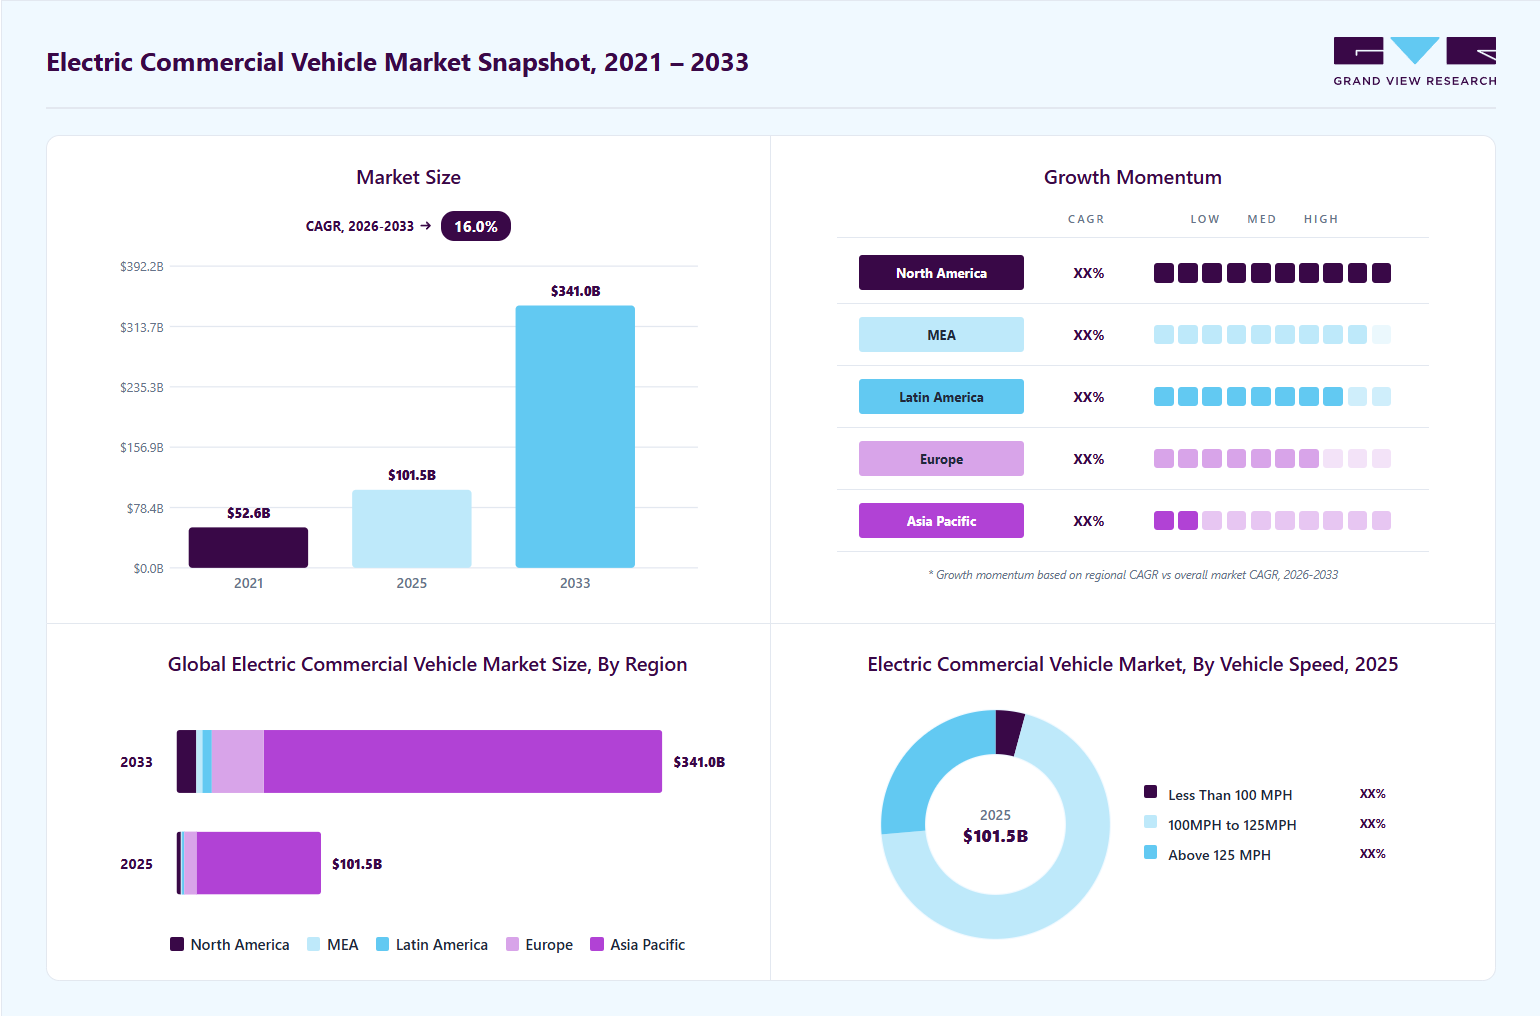The height and width of the screenshot is (1016, 1540).
Task: Select the 16.0% CAGR badge
Action: tap(476, 226)
